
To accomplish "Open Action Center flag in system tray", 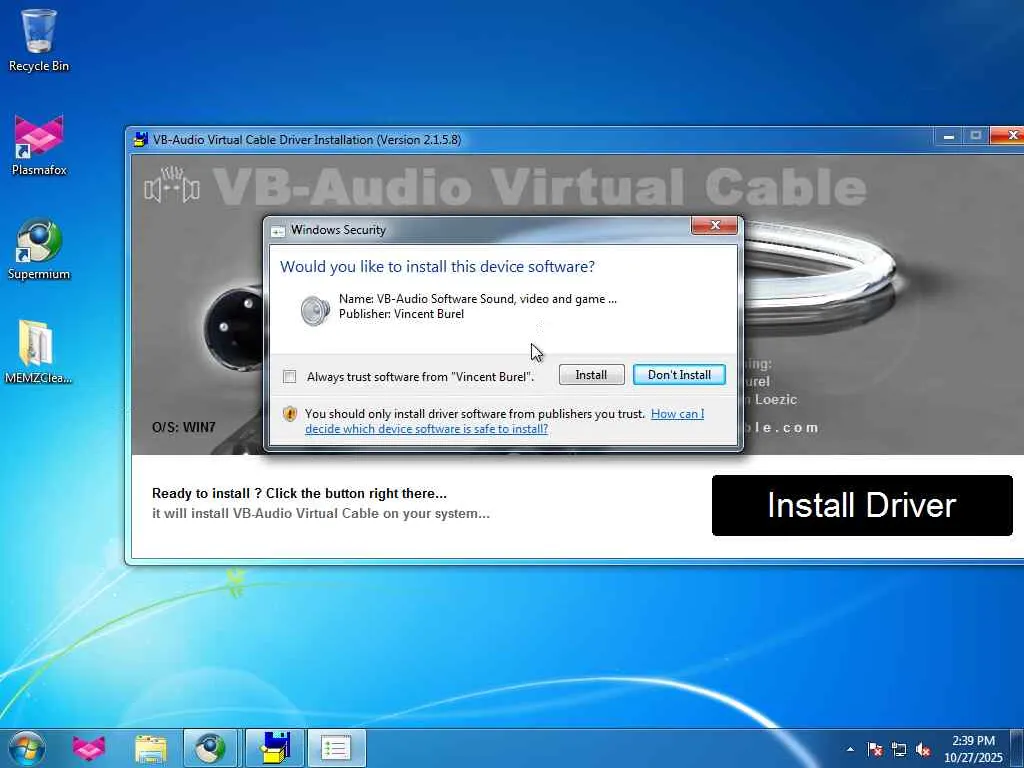I will click(875, 749).
